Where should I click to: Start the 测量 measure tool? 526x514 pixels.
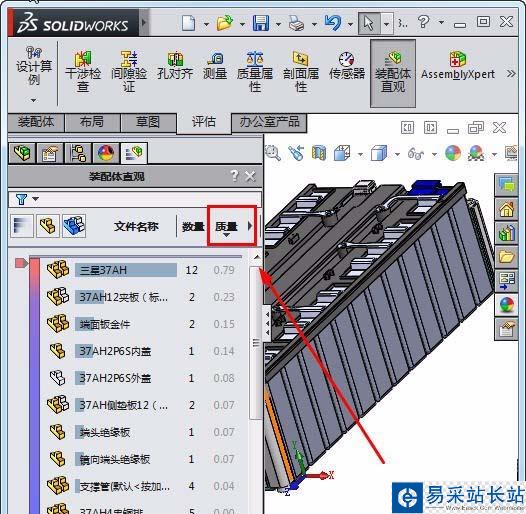coord(215,66)
